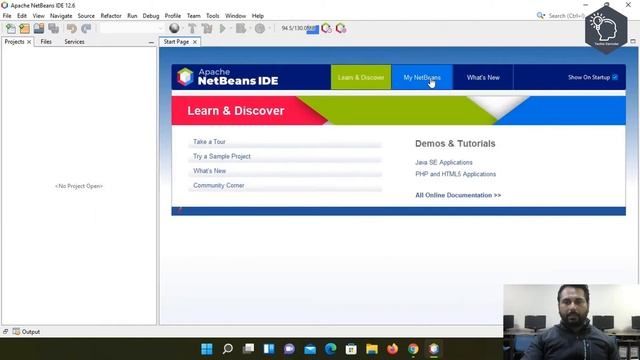Screen dimensions: 640x360
Task: Click the Take a Tour link
Action: click(209, 142)
